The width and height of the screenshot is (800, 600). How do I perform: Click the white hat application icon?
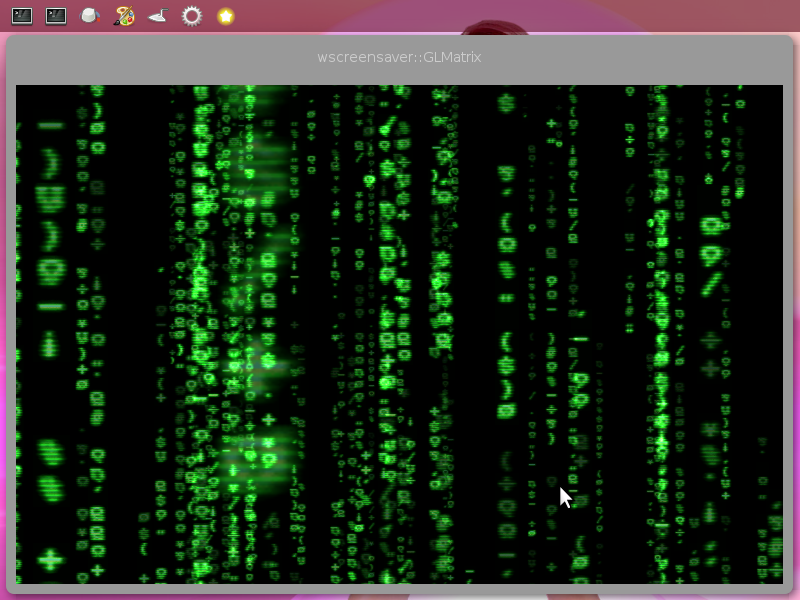click(x=88, y=15)
